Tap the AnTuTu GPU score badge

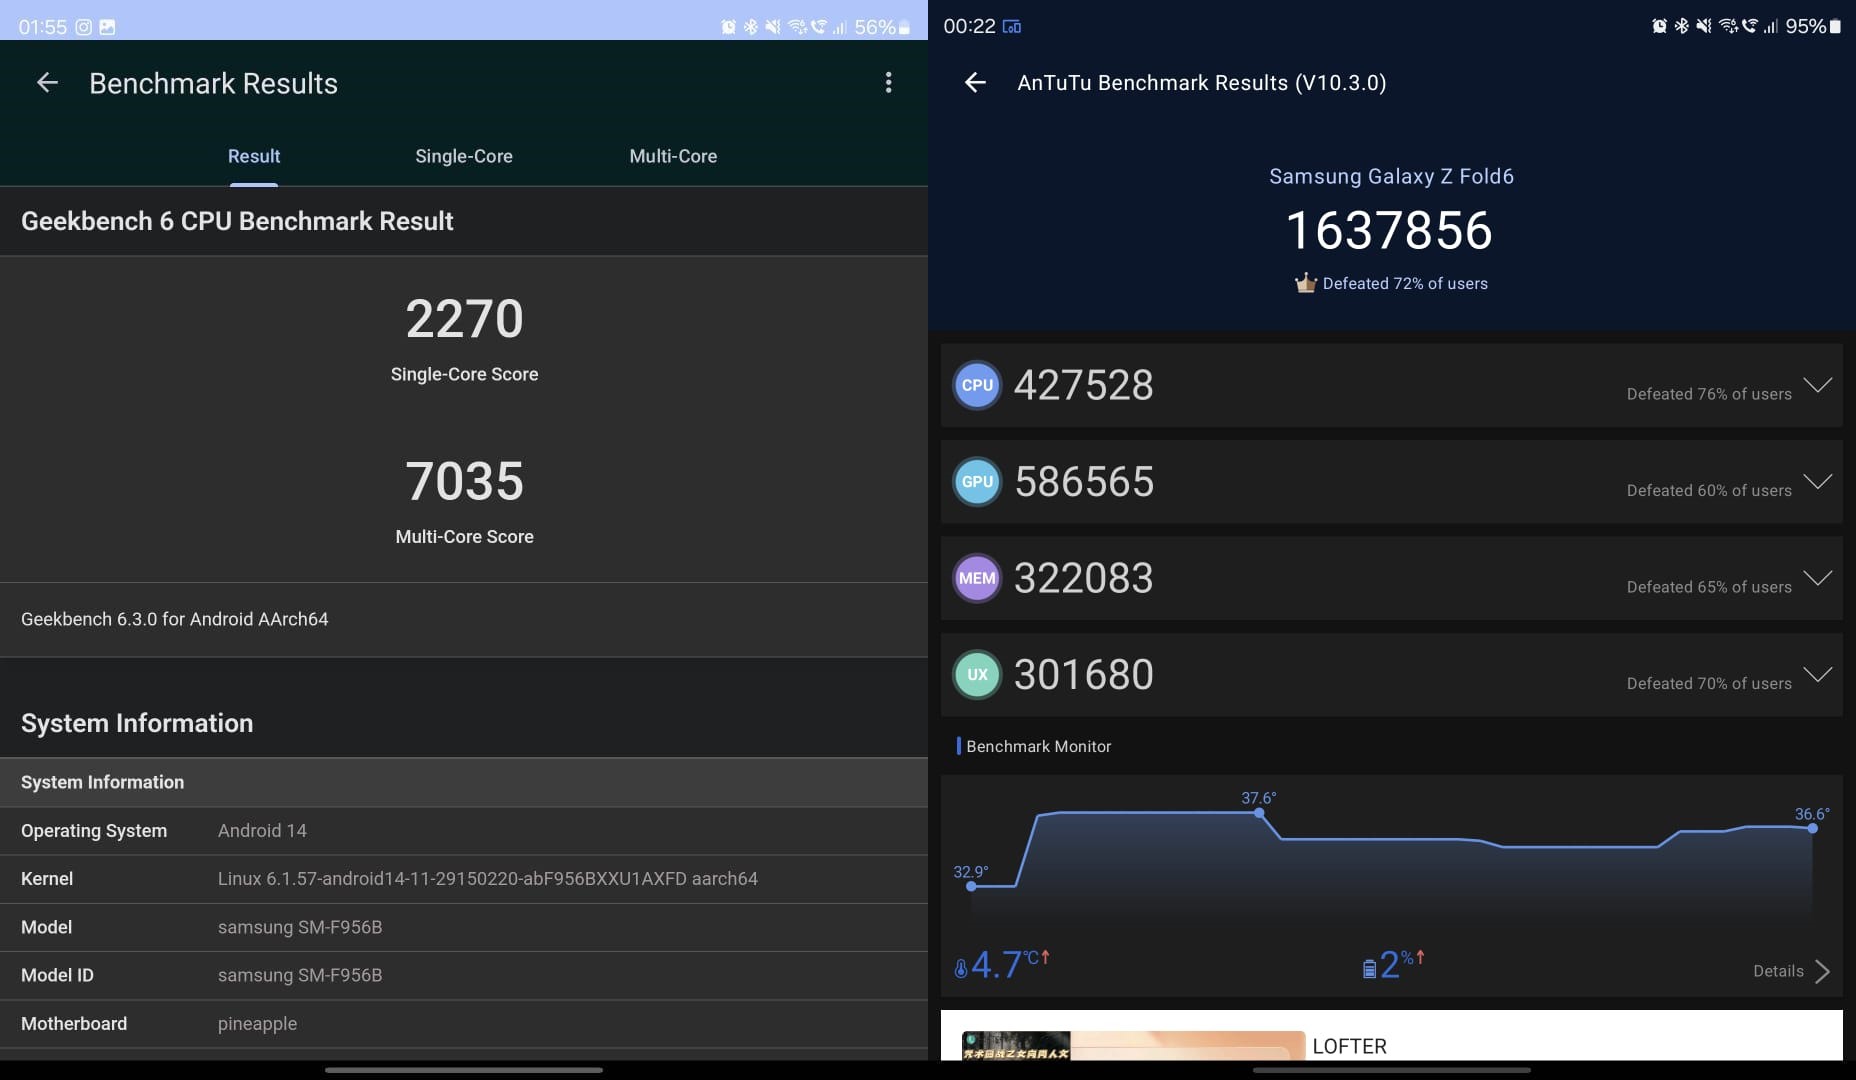coord(977,482)
